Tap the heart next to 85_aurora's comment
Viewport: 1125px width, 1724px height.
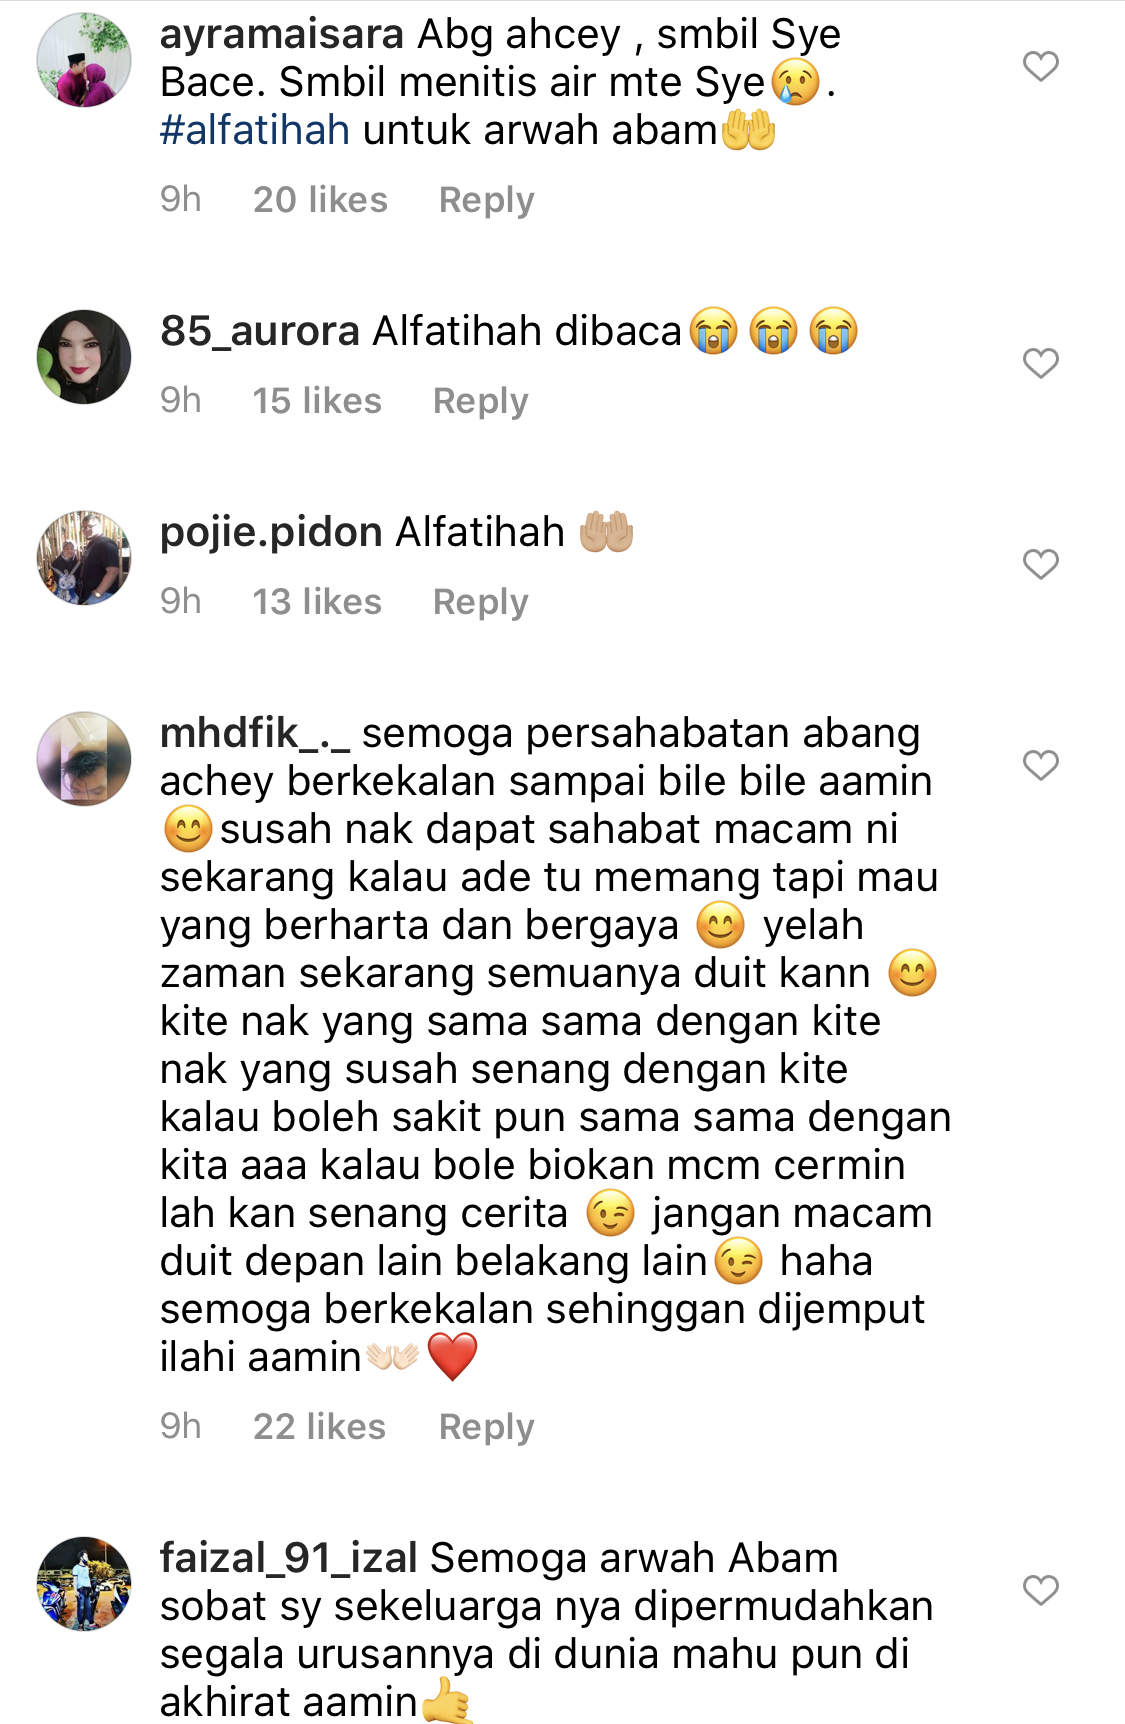1040,363
